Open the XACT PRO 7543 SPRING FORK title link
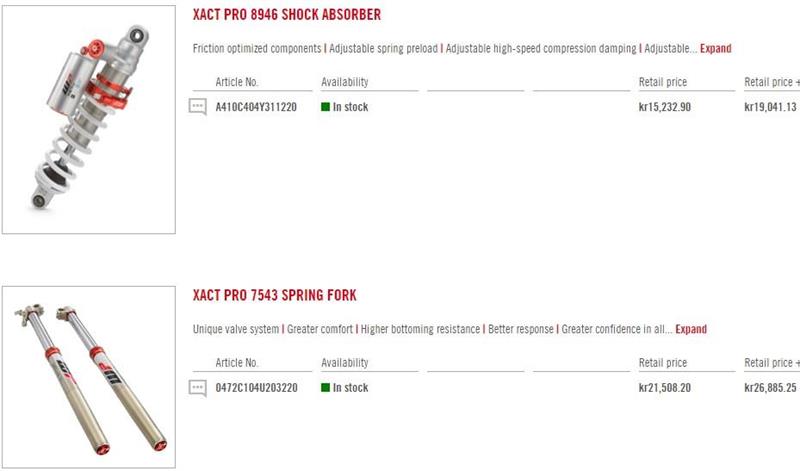Image resolution: width=800 pixels, height=471 pixels. tap(274, 296)
